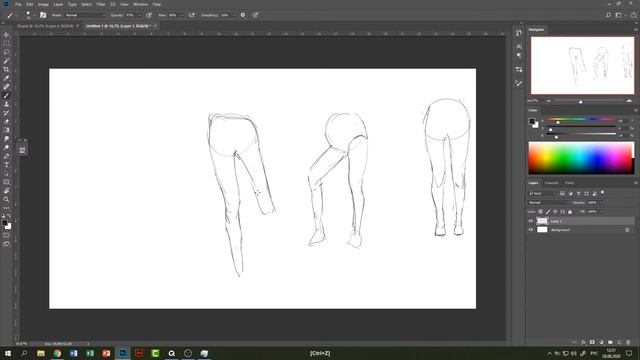640x360 pixels.
Task: Click the Layer 1 thumbnail
Action: 542,221
